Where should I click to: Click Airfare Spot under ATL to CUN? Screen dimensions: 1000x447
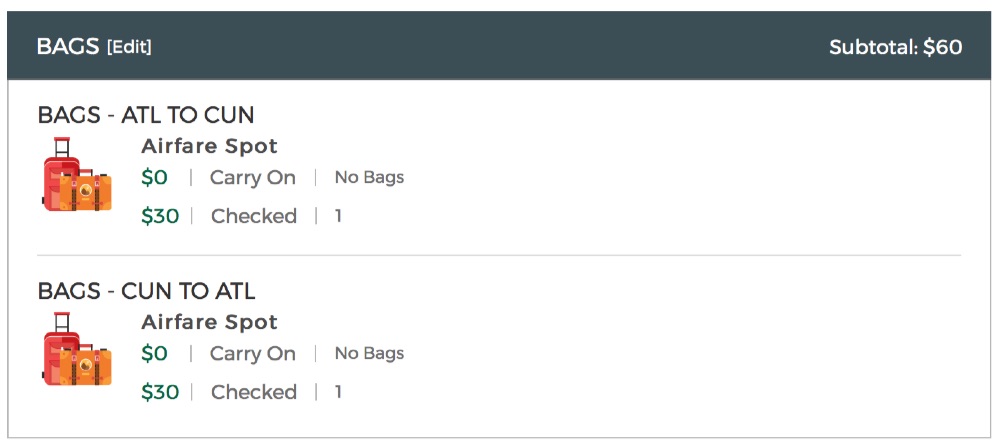click(x=209, y=146)
